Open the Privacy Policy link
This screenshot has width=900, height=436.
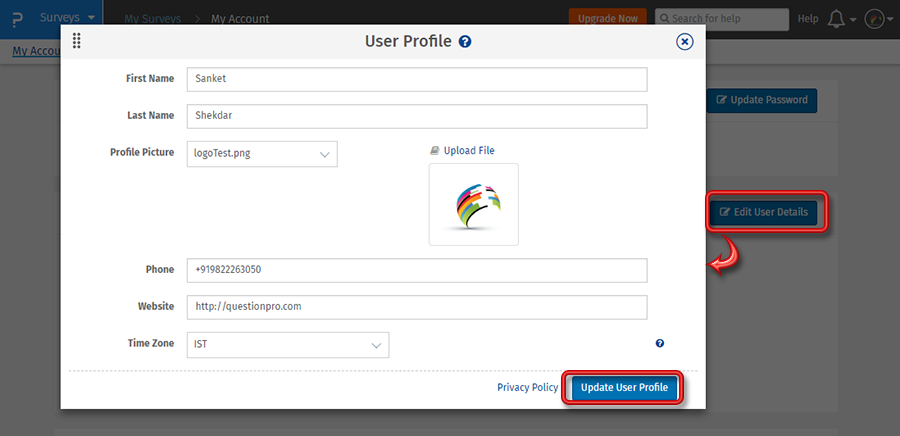[527, 388]
